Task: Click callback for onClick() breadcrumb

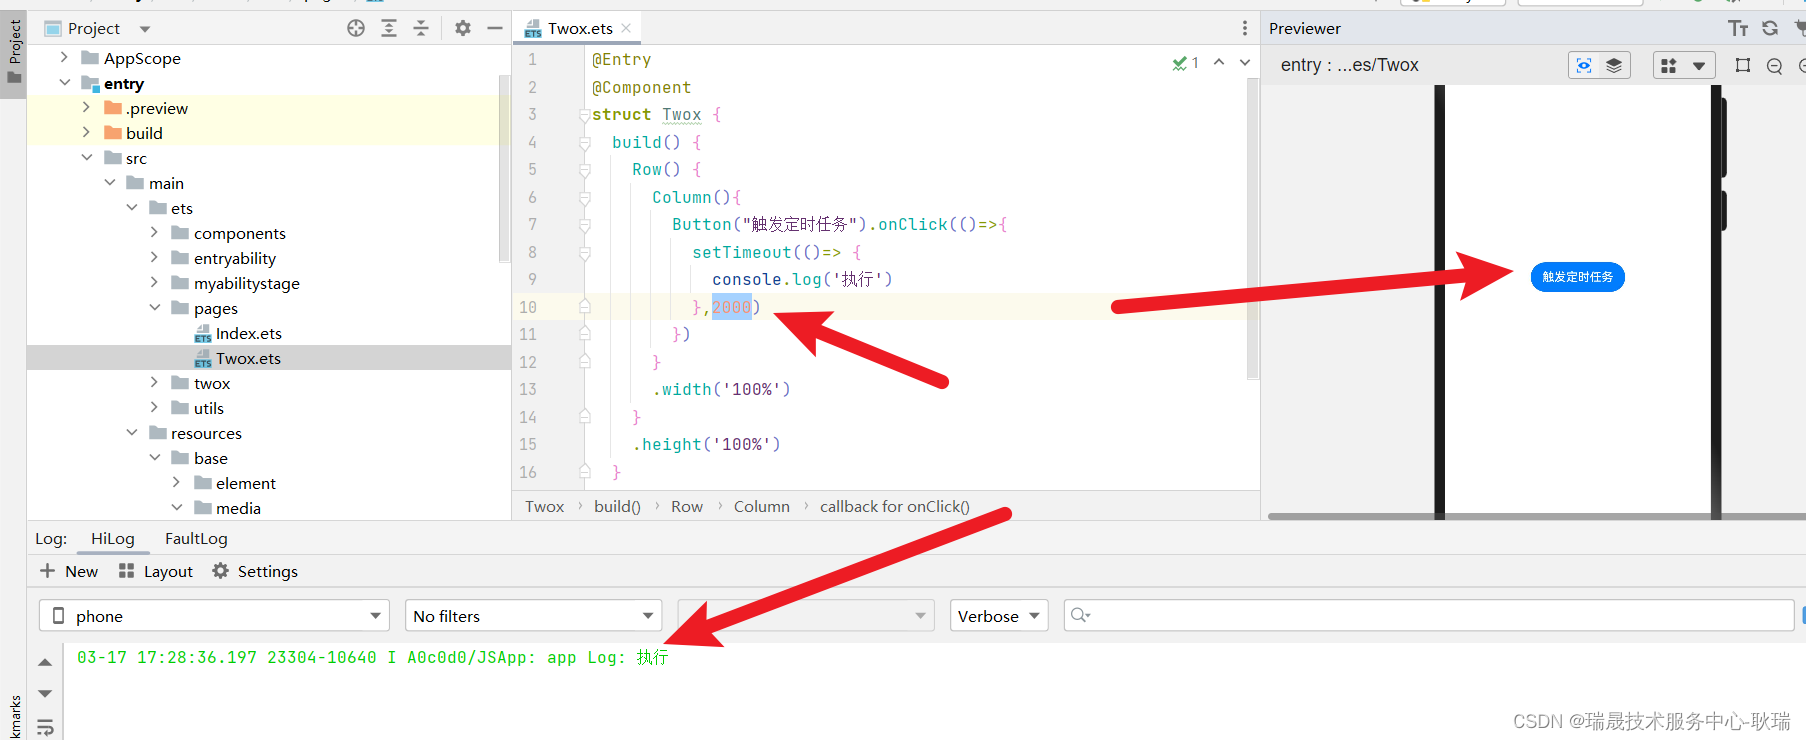Action: [895, 506]
